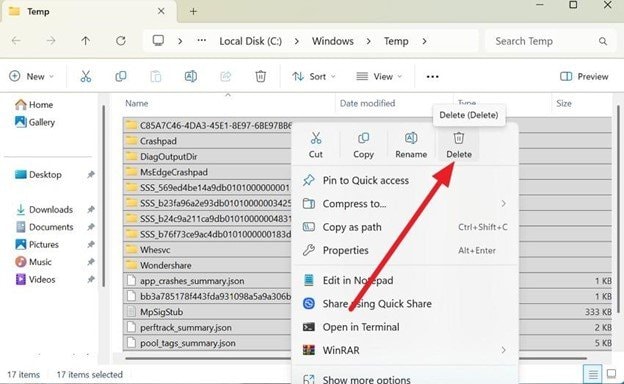624x384 pixels.
Task: Open the Sort dropdown
Action: pyautogui.click(x=314, y=76)
